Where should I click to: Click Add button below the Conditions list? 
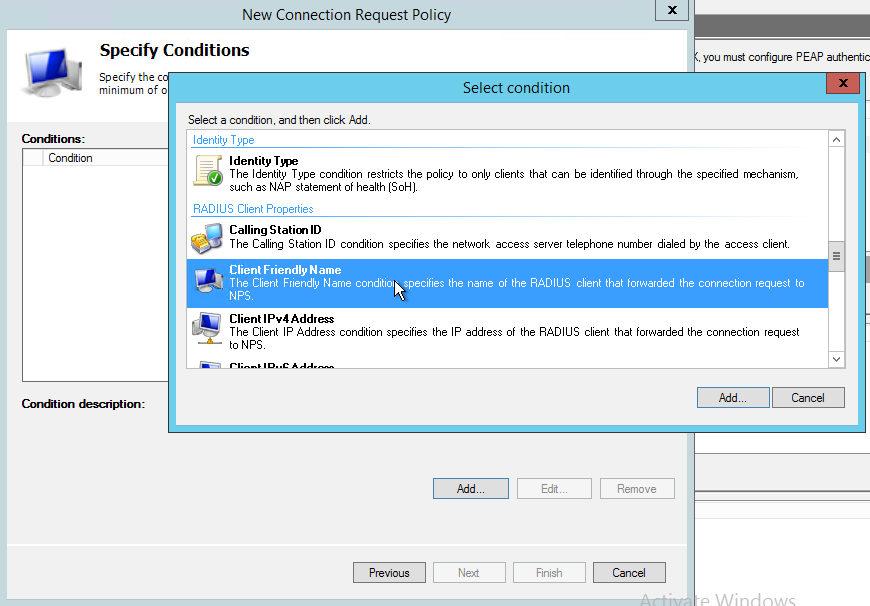click(470, 489)
